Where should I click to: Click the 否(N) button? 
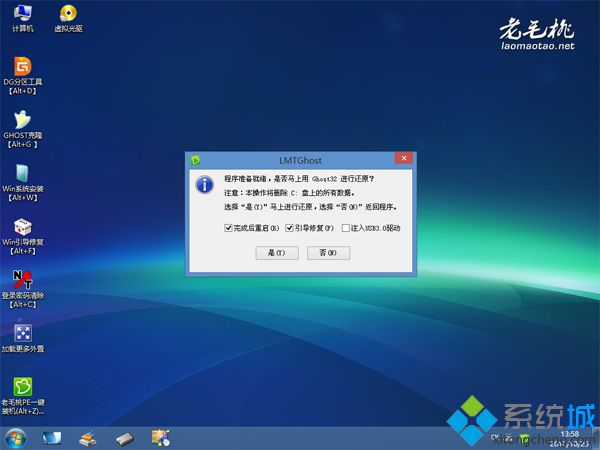tap(328, 253)
